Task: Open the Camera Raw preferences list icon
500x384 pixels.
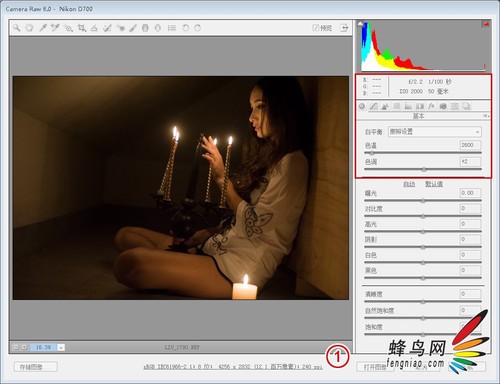Action: [x=172, y=28]
